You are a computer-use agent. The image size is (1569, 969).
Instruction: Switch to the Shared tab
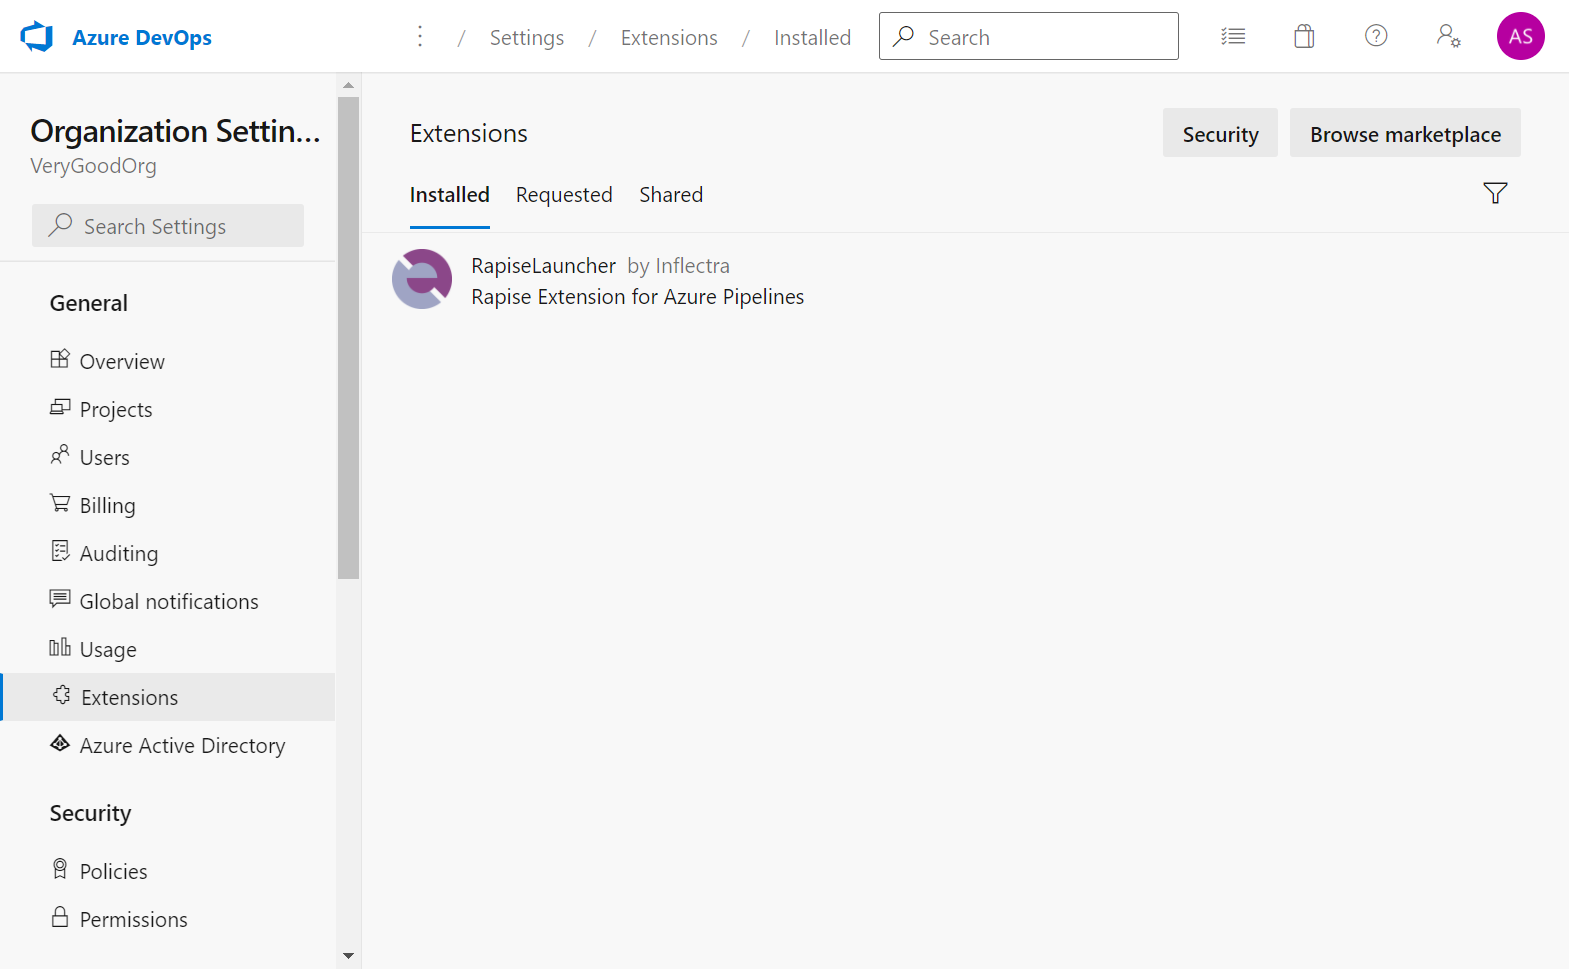(x=671, y=195)
